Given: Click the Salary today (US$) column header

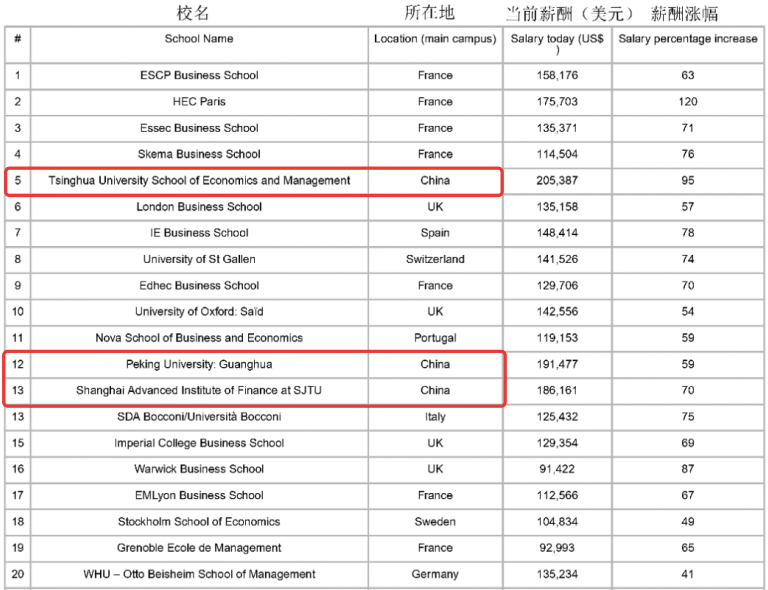Looking at the screenshot, I should pos(557,40).
